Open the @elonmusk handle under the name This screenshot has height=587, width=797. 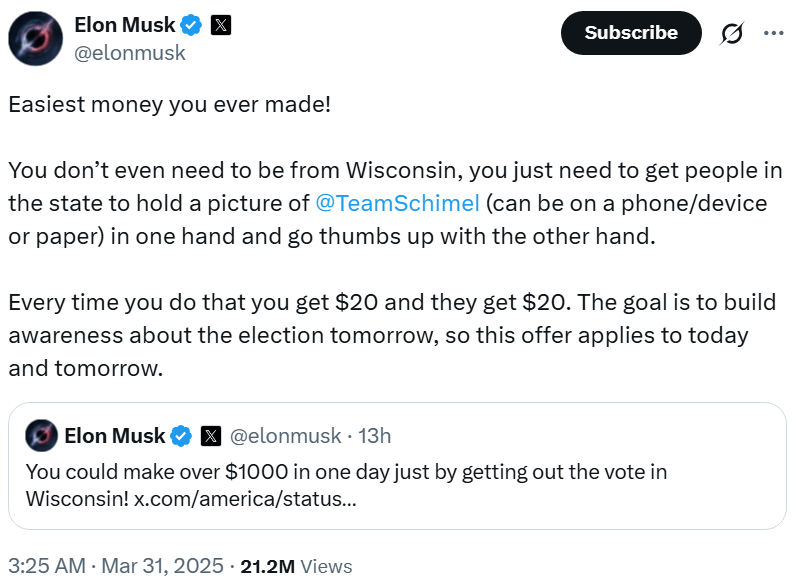[x=130, y=53]
